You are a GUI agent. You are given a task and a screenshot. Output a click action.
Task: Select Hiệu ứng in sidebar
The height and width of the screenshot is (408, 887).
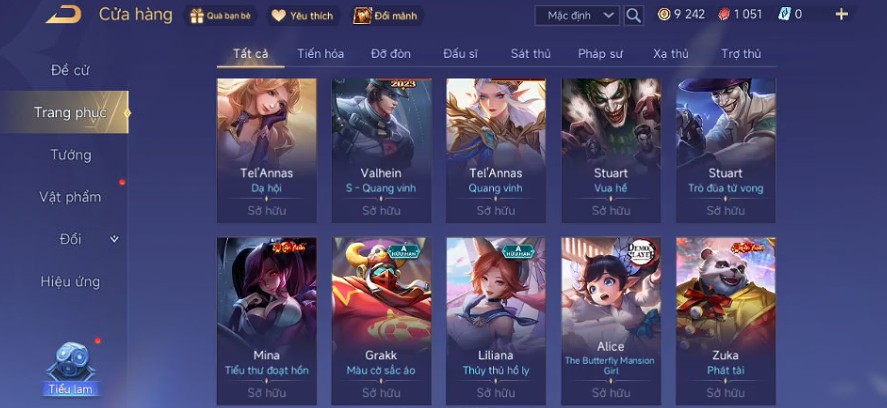(70, 281)
